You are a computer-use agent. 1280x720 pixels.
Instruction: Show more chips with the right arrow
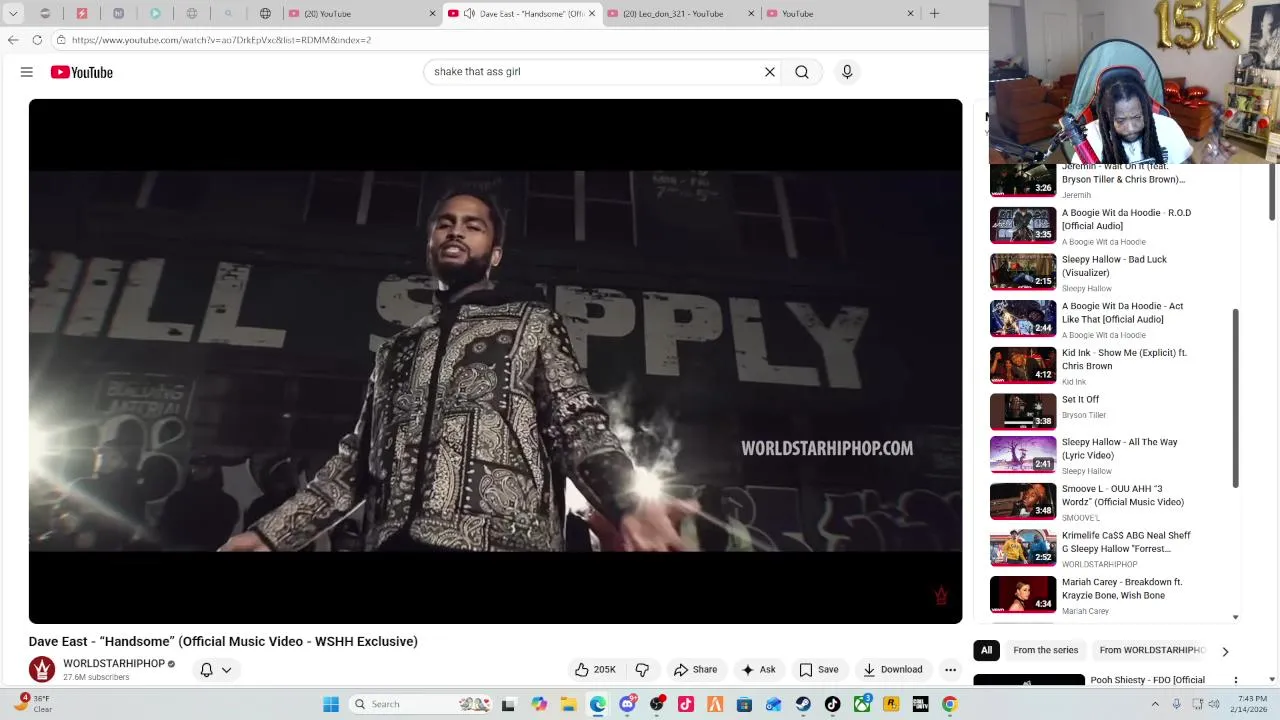[1225, 651]
